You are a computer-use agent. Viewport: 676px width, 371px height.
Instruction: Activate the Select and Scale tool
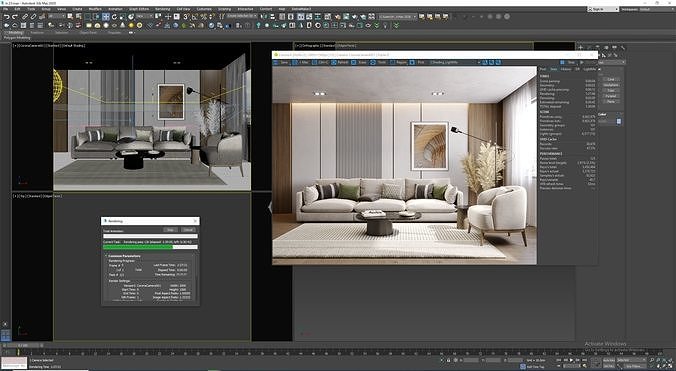(x=123, y=17)
